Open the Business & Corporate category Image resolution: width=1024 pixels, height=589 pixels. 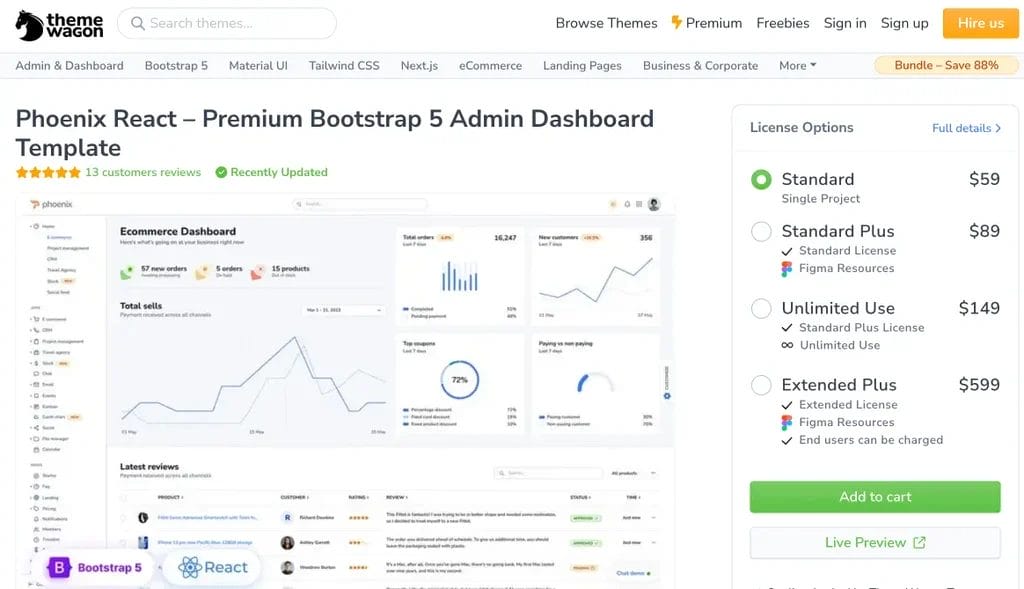point(700,66)
